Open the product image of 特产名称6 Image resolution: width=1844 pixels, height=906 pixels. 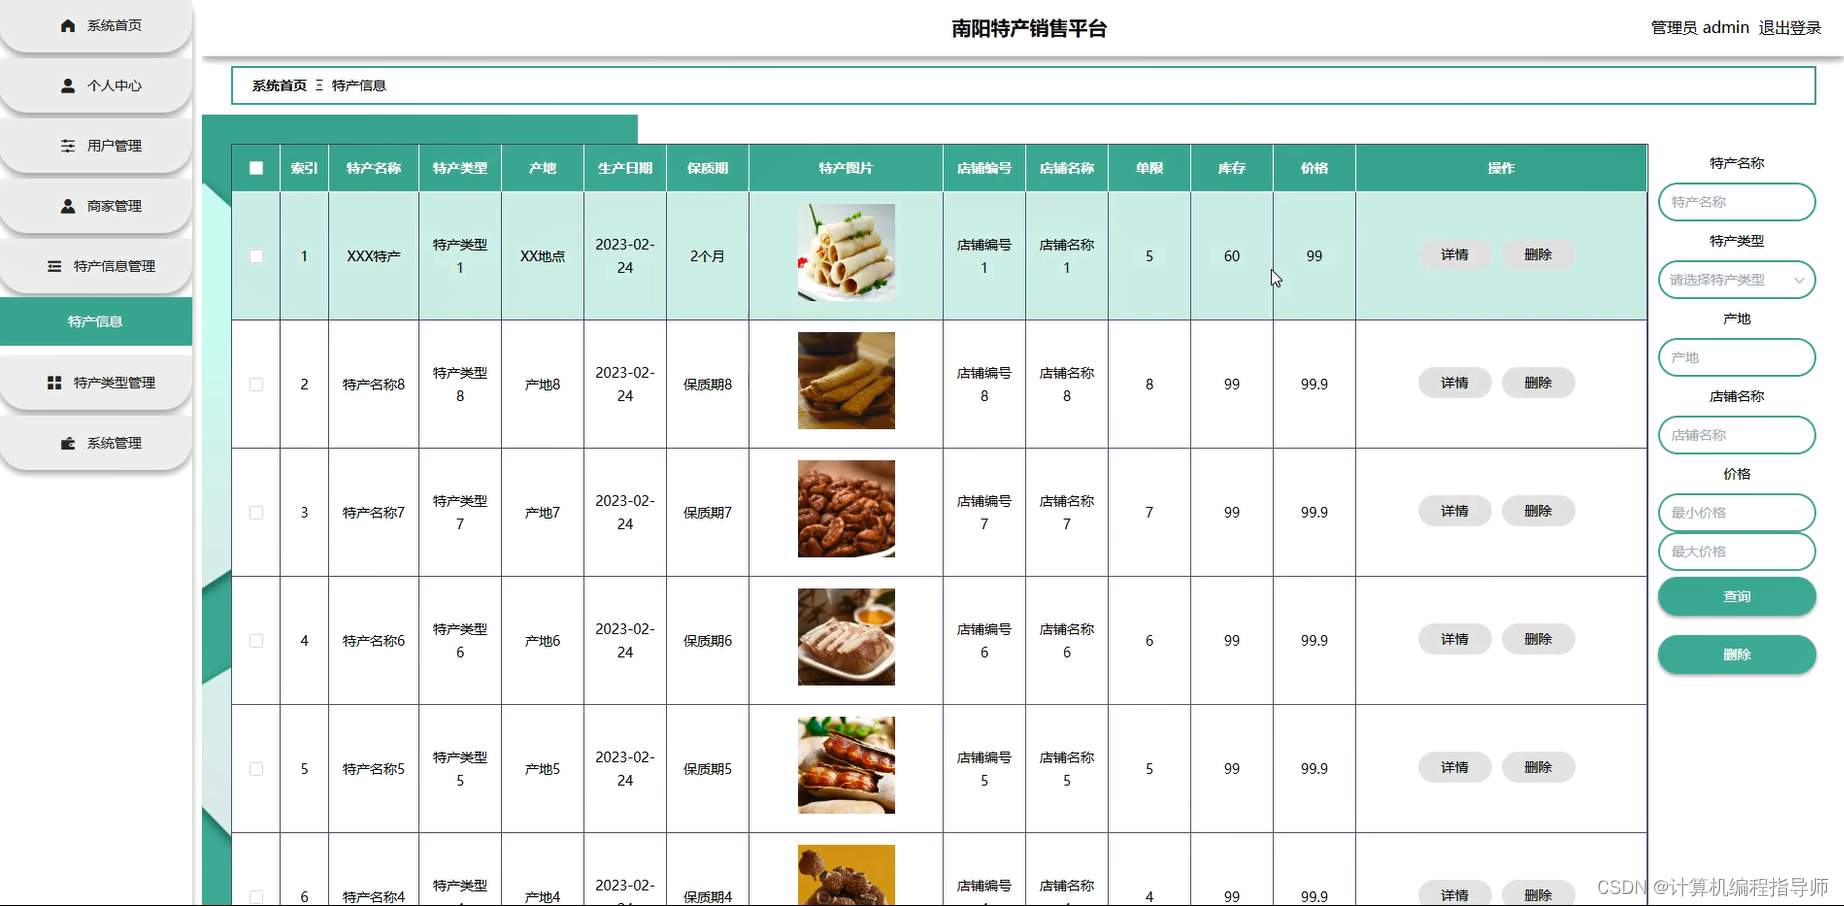click(846, 637)
